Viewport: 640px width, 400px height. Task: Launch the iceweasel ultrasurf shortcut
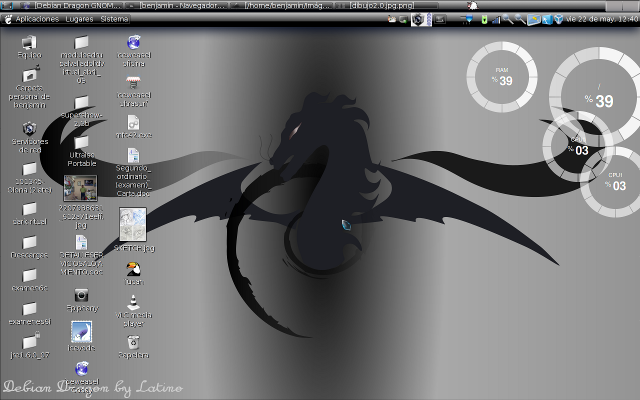(133, 82)
